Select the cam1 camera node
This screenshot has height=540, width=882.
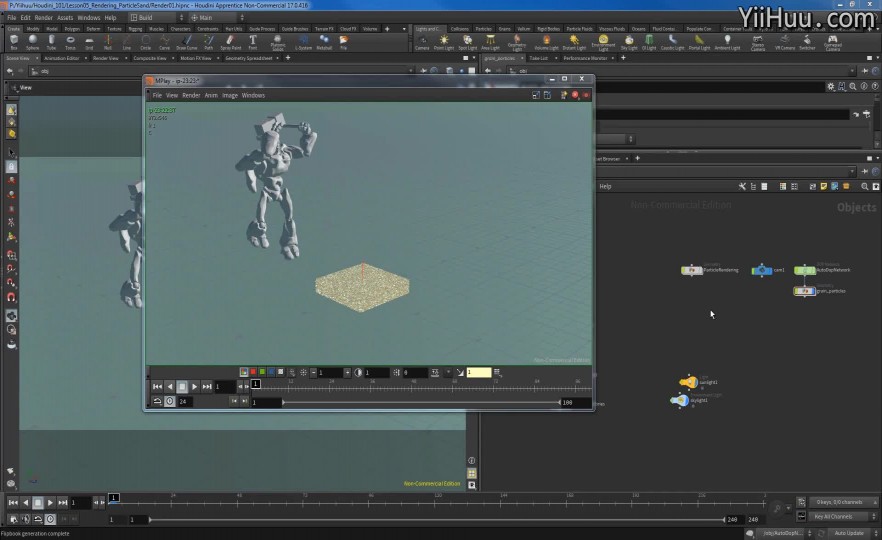click(x=762, y=270)
